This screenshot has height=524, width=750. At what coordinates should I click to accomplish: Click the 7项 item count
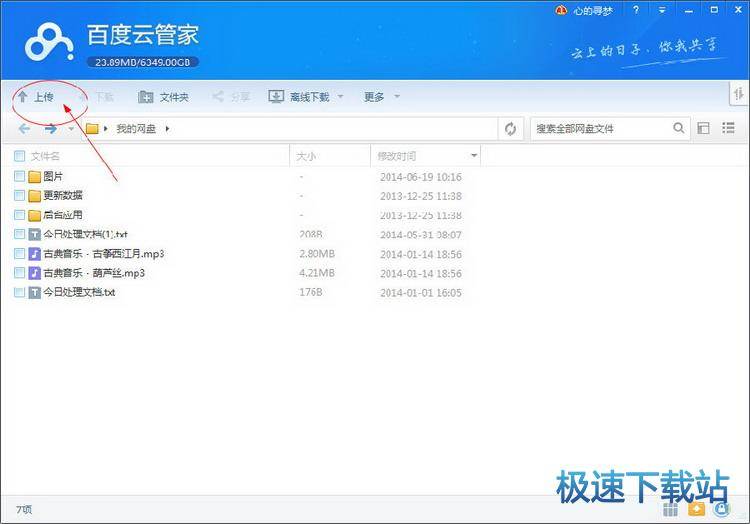point(24,510)
